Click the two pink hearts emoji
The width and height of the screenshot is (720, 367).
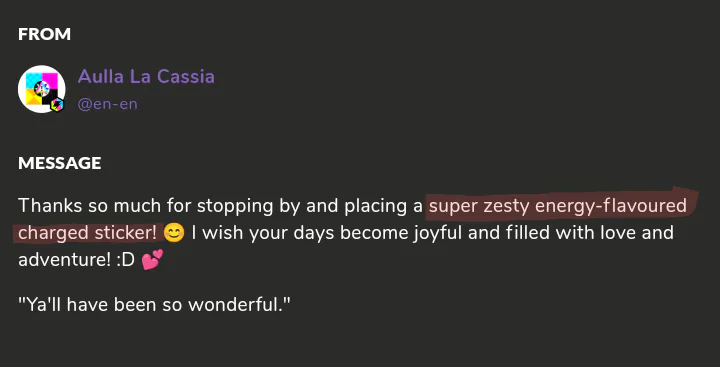coord(152,260)
